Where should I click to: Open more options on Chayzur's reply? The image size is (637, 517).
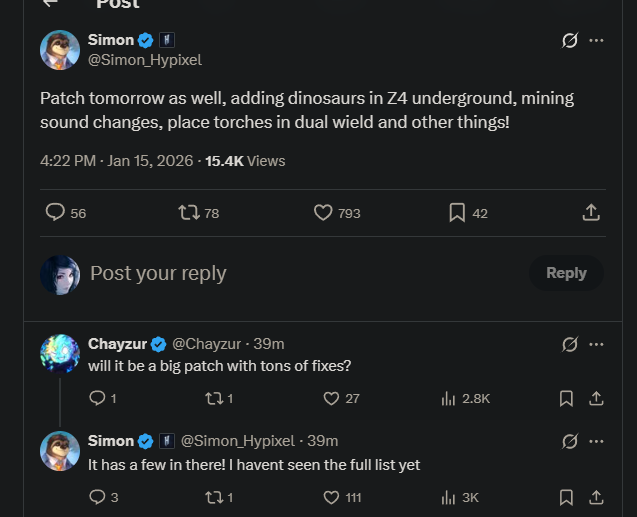(x=597, y=344)
